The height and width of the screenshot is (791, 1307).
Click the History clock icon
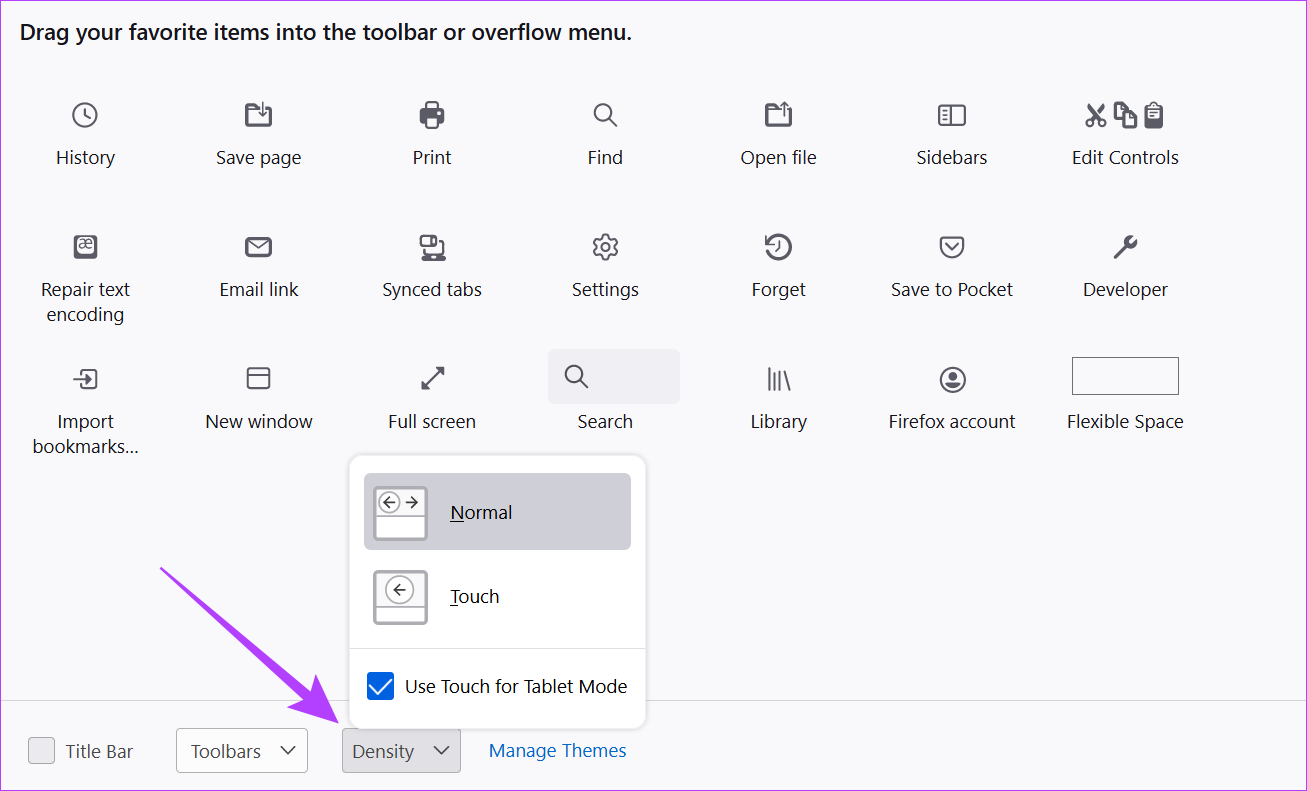click(x=85, y=116)
